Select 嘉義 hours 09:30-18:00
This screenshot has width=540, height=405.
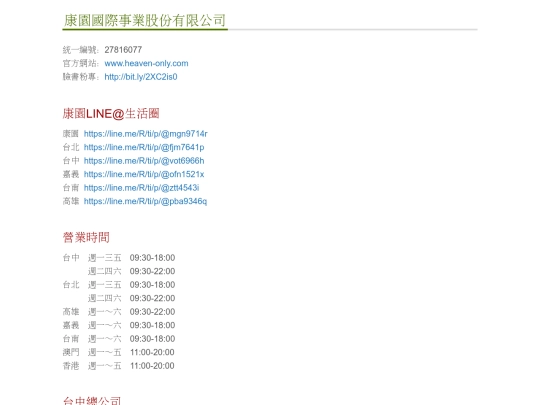[x=152, y=325]
